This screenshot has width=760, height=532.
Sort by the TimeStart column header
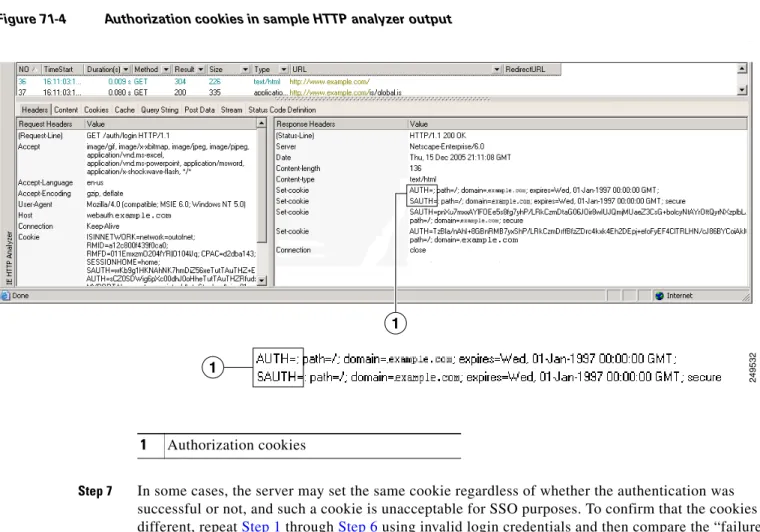coord(62,69)
